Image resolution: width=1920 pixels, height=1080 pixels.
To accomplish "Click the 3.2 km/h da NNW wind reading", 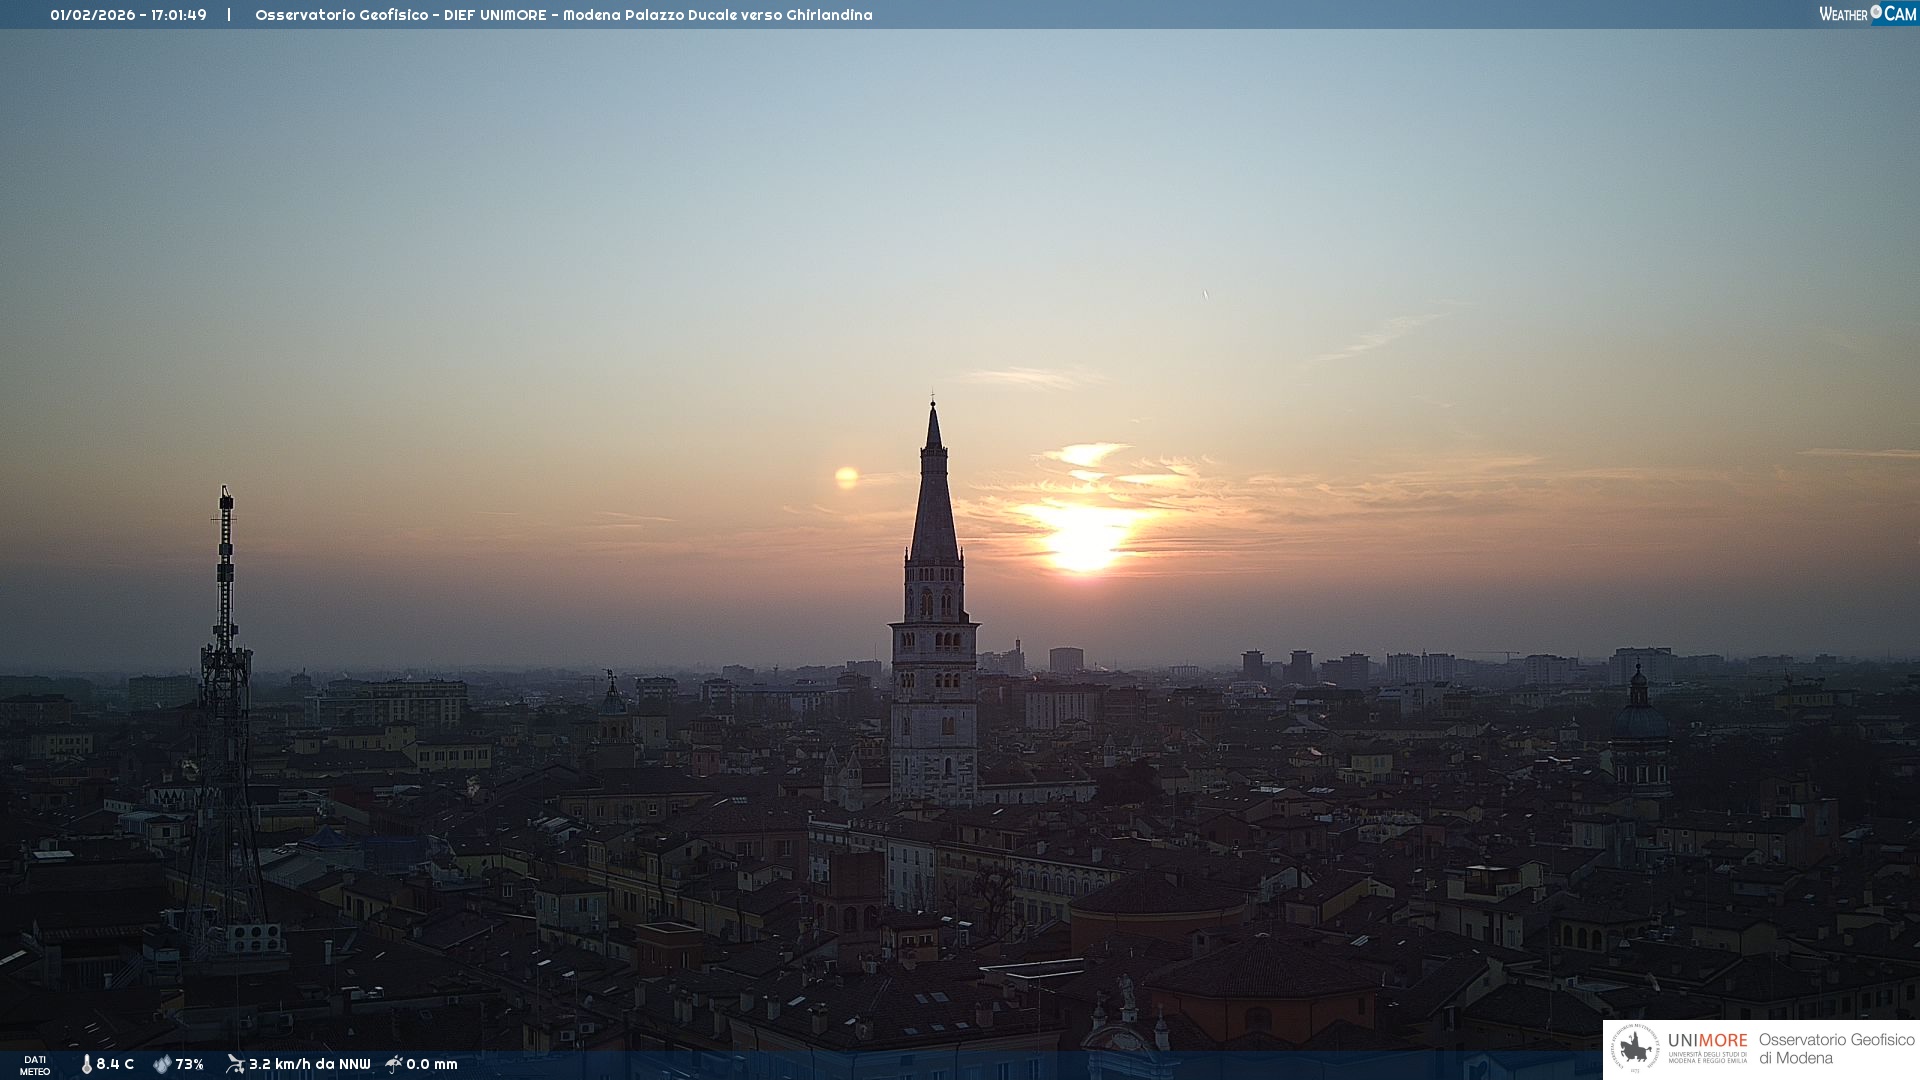I will [309, 1064].
